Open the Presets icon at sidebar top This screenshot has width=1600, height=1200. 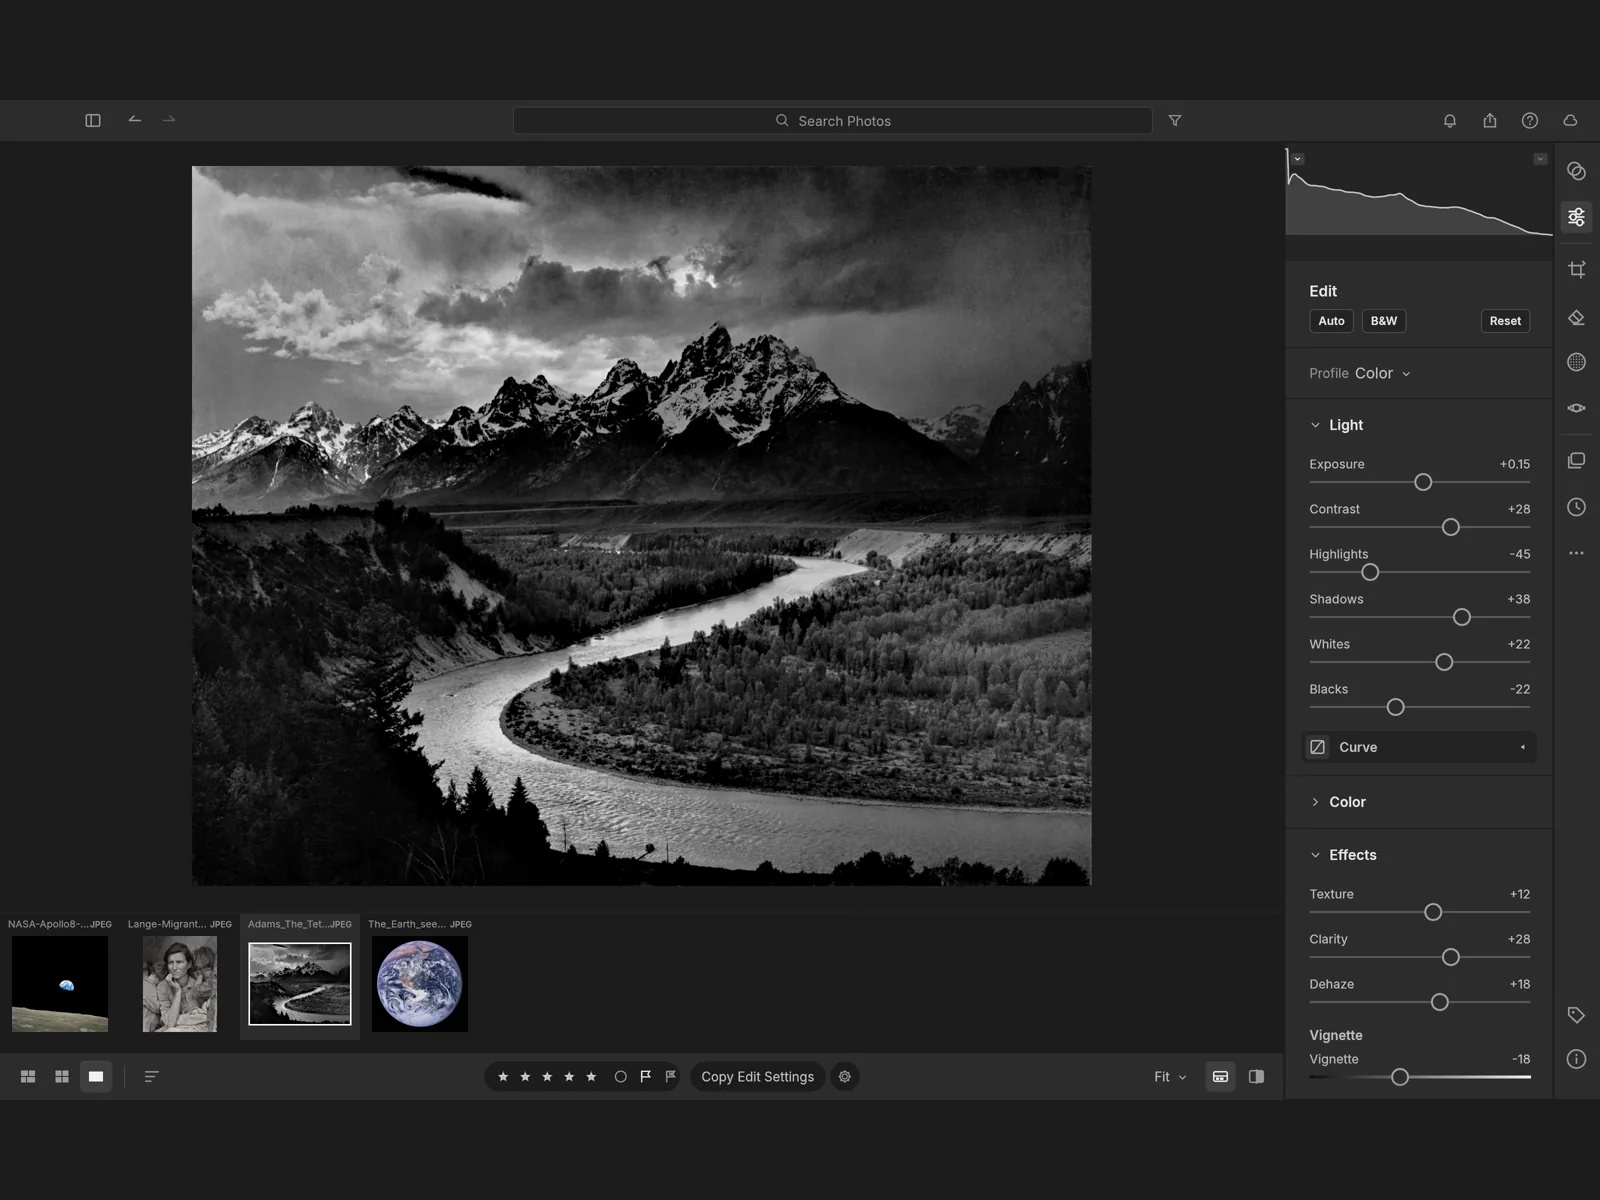pyautogui.click(x=1576, y=171)
